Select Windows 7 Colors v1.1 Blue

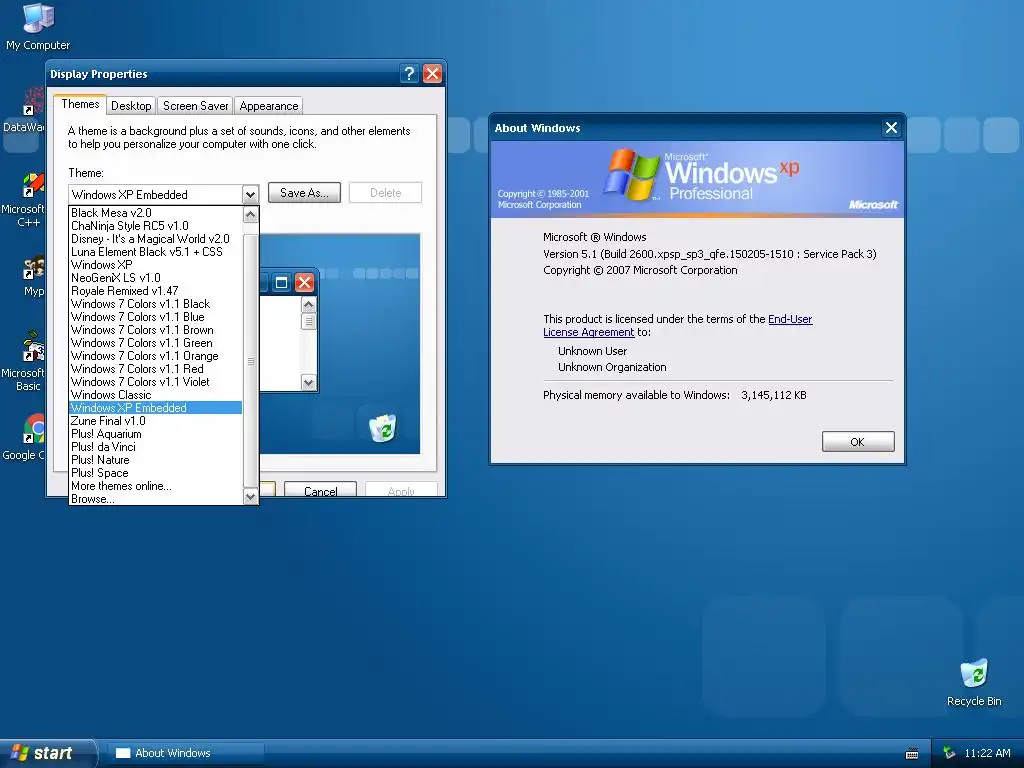tap(155, 317)
